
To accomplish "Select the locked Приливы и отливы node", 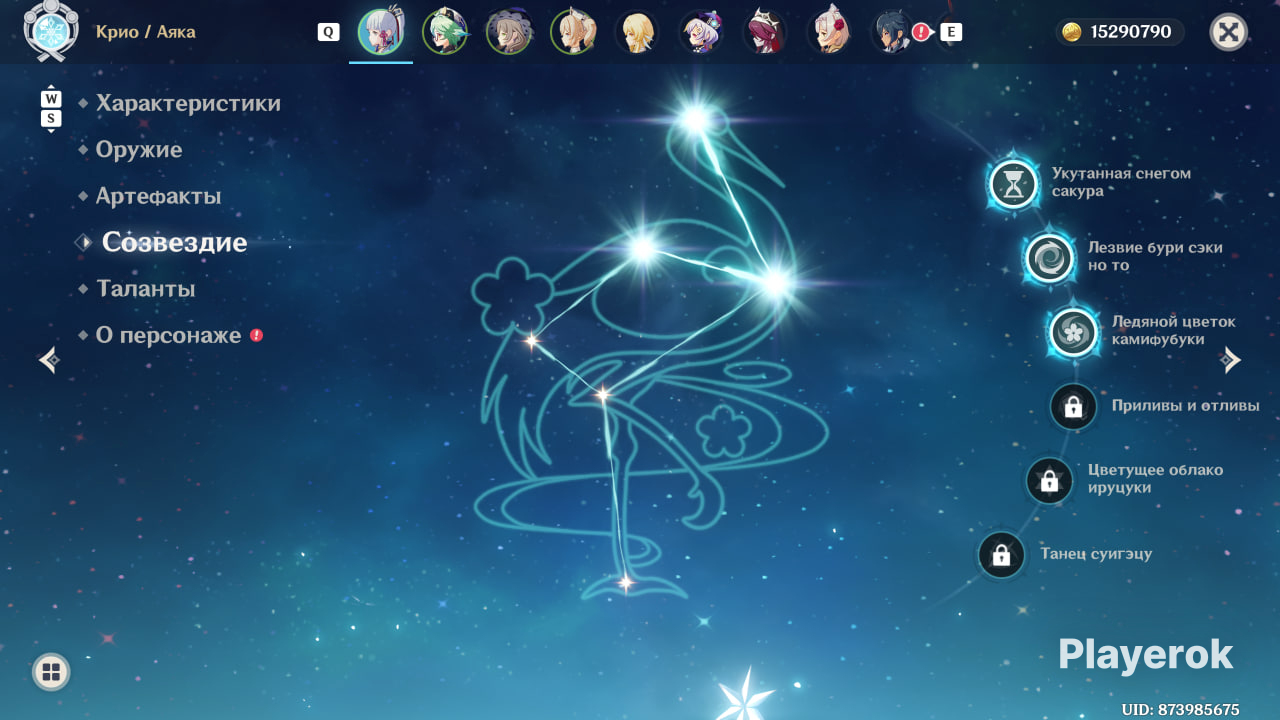I will coord(1073,407).
